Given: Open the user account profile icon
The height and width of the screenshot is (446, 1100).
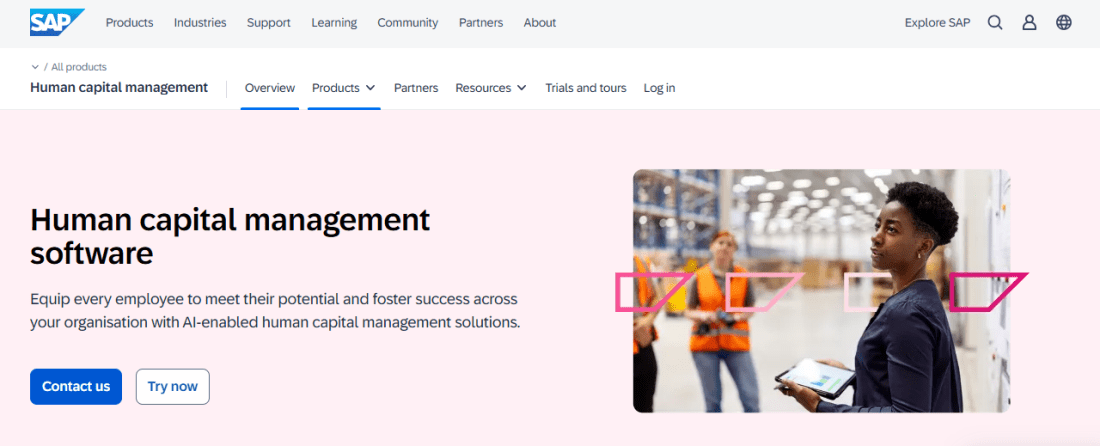Looking at the screenshot, I should pos(1029,22).
